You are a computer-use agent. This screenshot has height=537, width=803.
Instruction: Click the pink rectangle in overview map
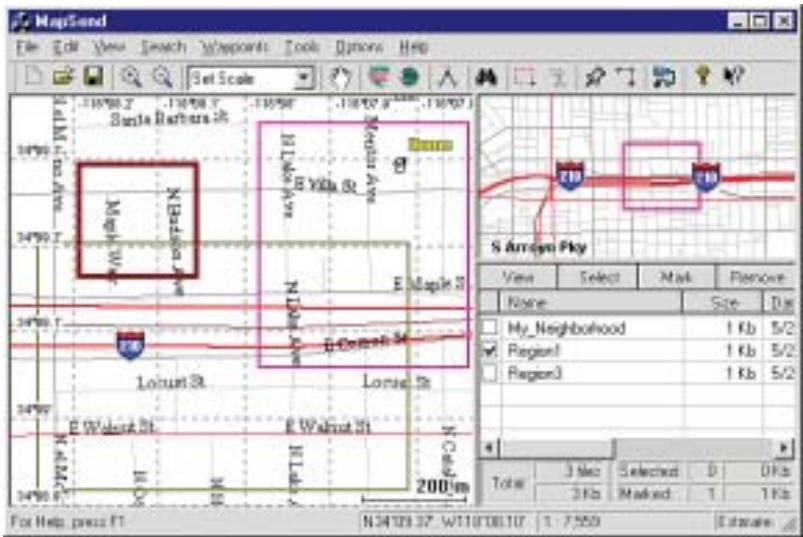pyautogui.click(x=662, y=176)
